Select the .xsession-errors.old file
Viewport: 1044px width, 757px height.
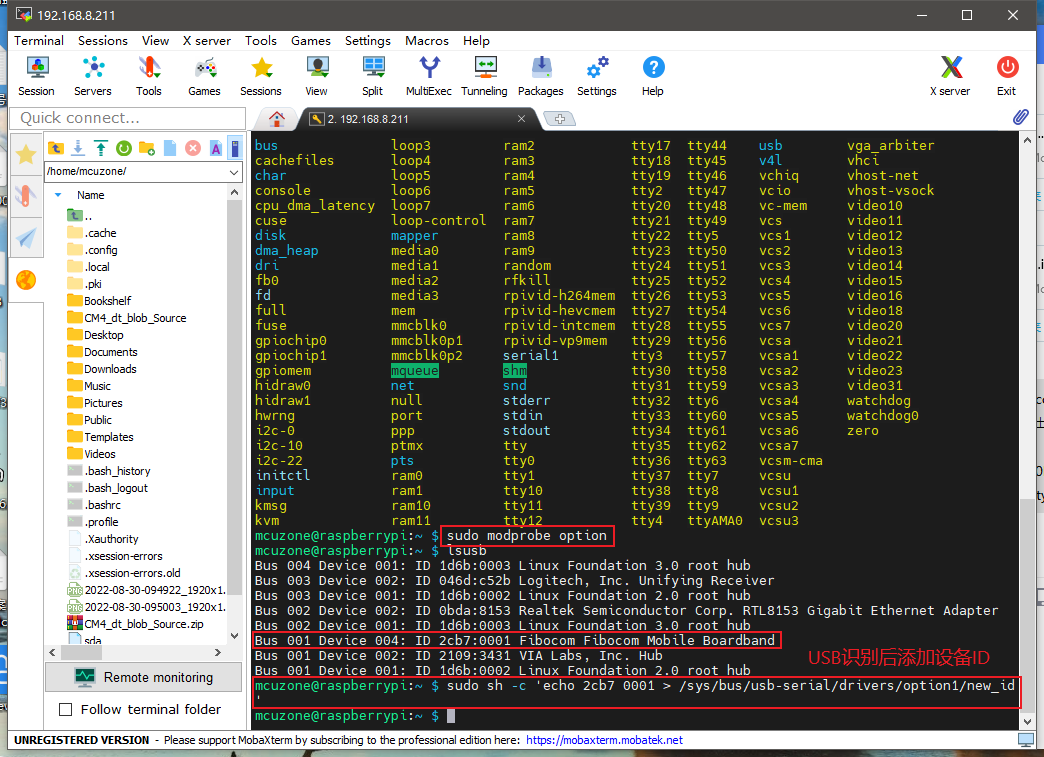click(x=124, y=573)
